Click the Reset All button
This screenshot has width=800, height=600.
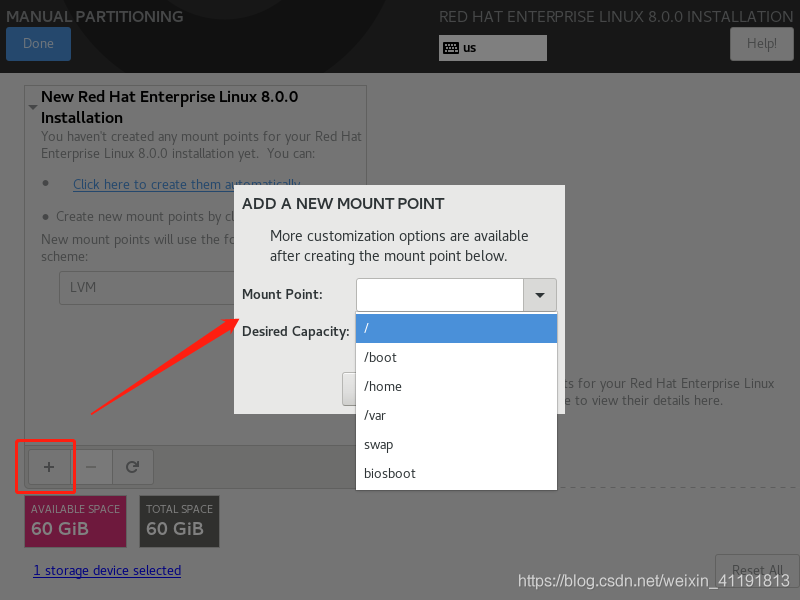click(757, 569)
